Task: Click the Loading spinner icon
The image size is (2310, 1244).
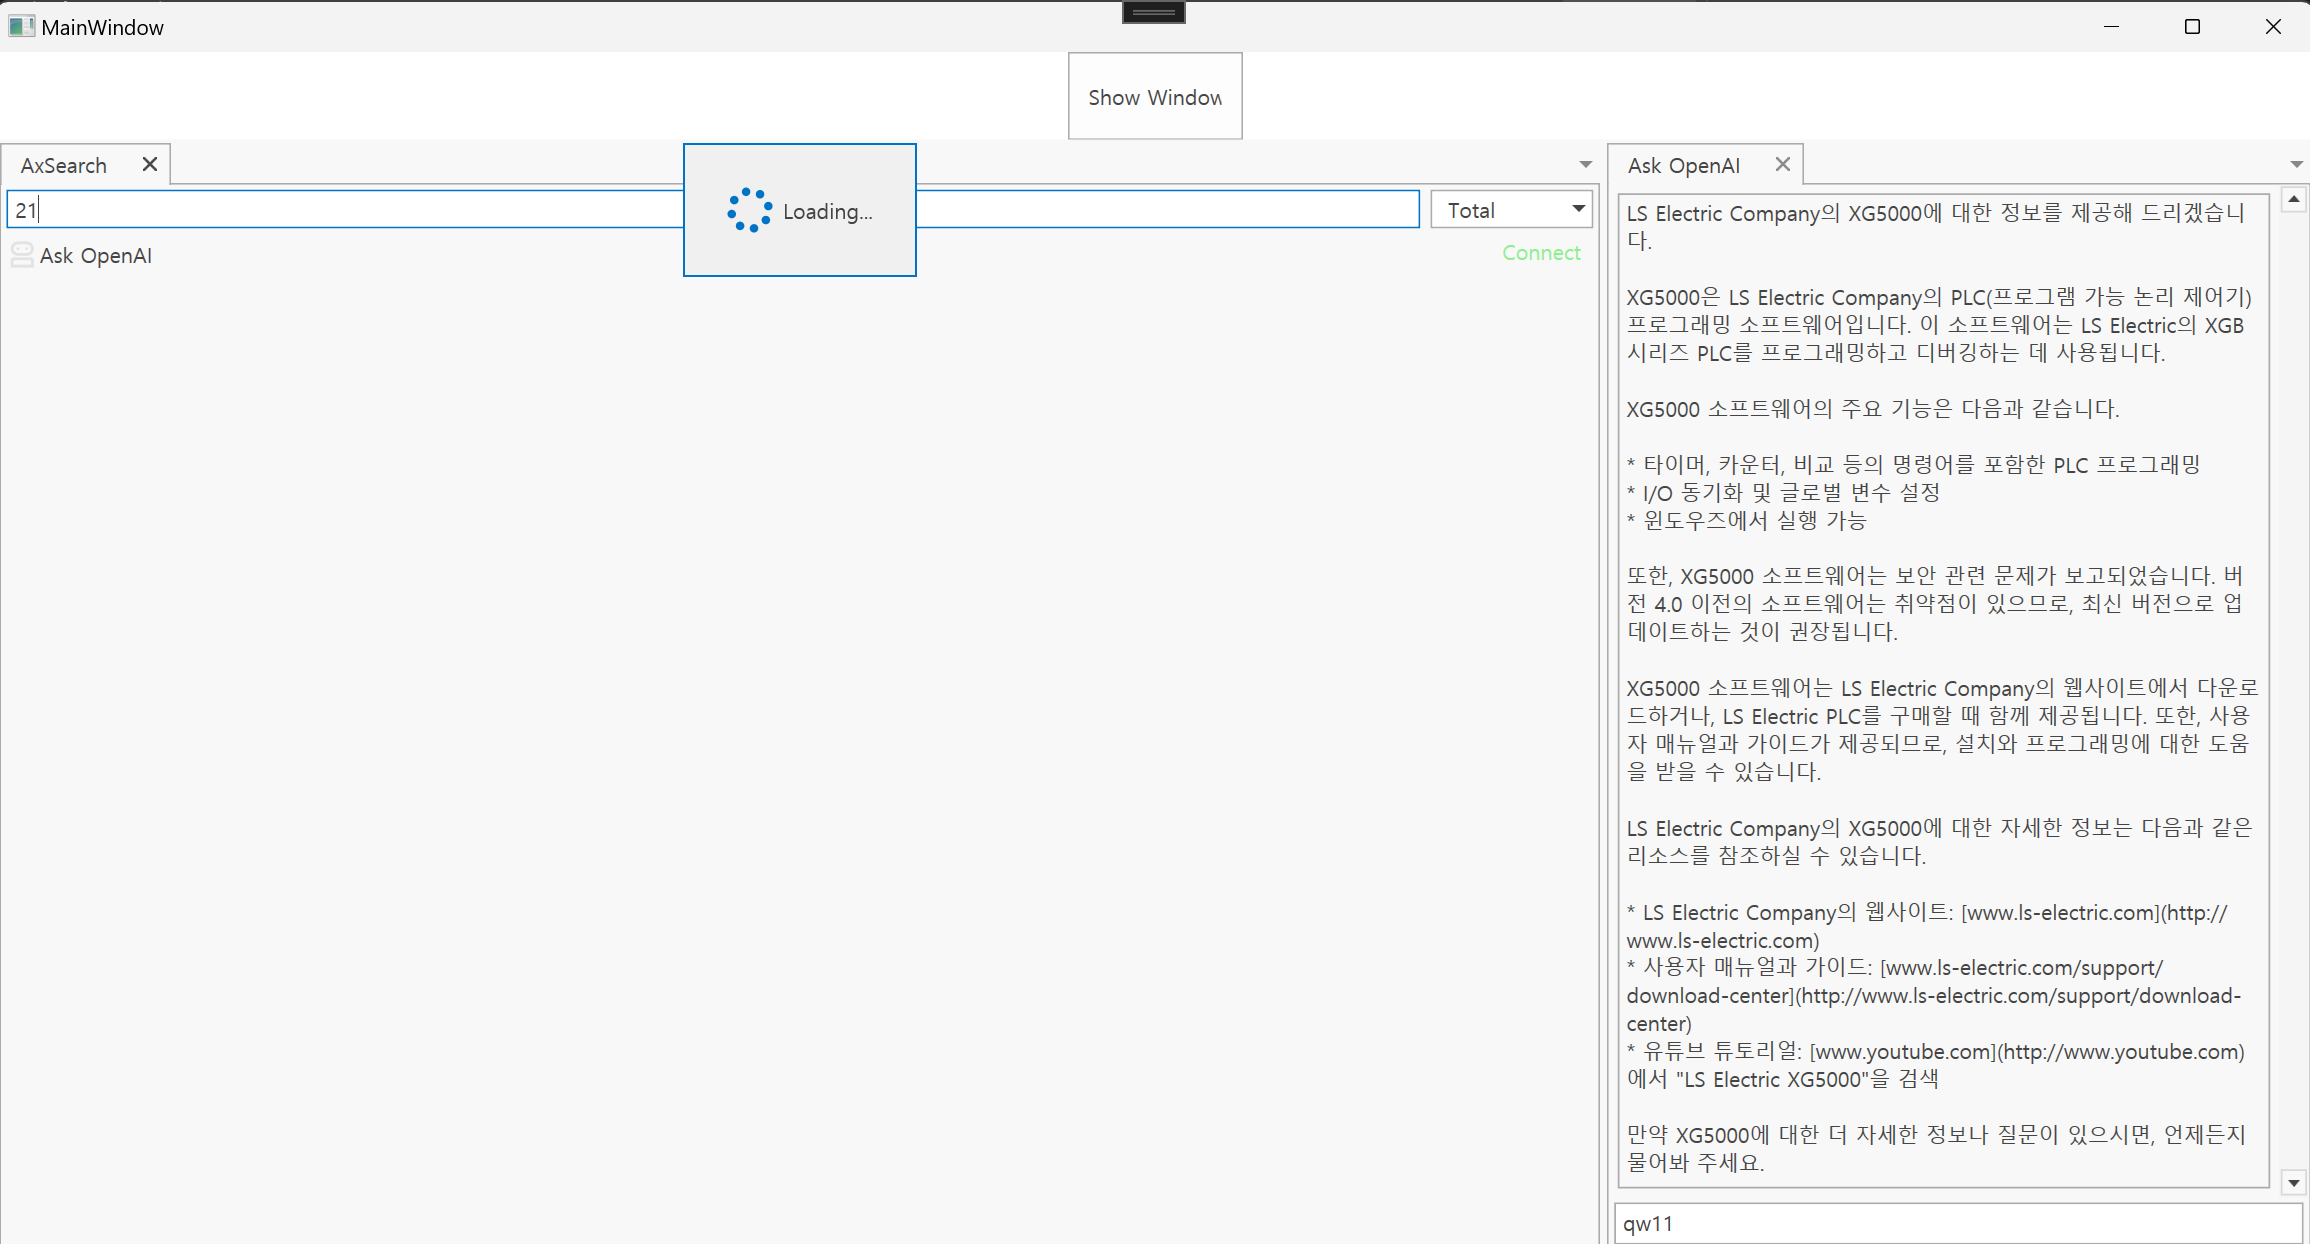Action: (x=749, y=211)
